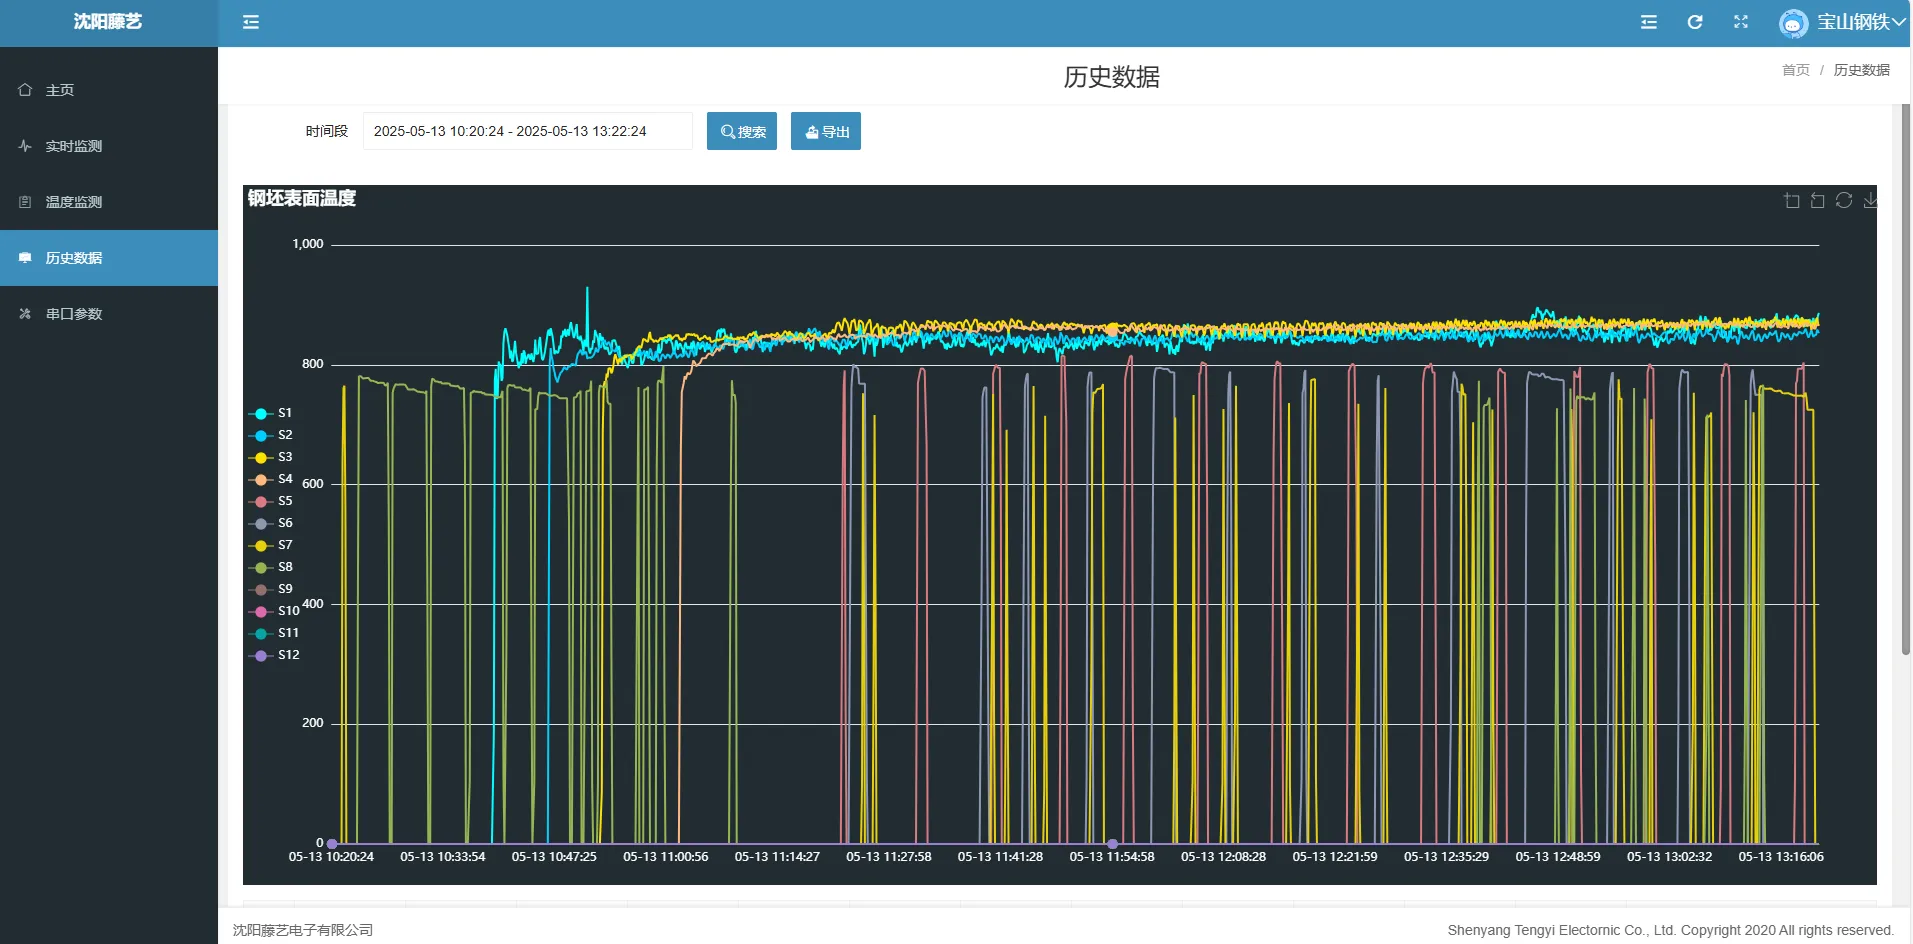This screenshot has width=1913, height=944.
Task: Go to 串口参数 in the sidebar
Action: point(74,314)
